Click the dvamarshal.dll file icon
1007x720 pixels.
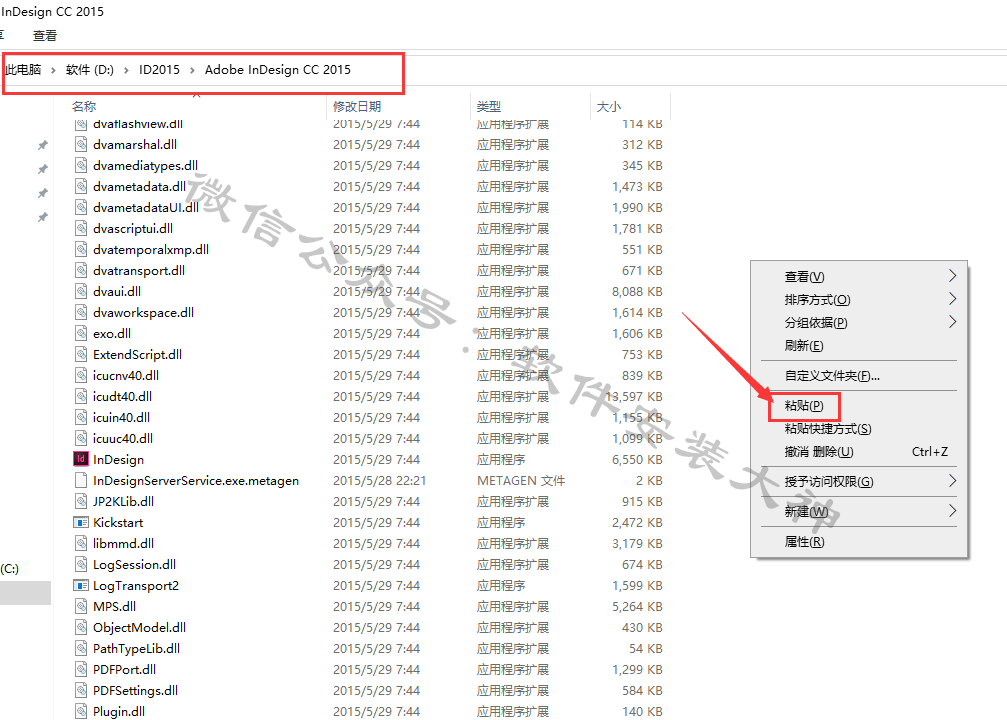(81, 144)
